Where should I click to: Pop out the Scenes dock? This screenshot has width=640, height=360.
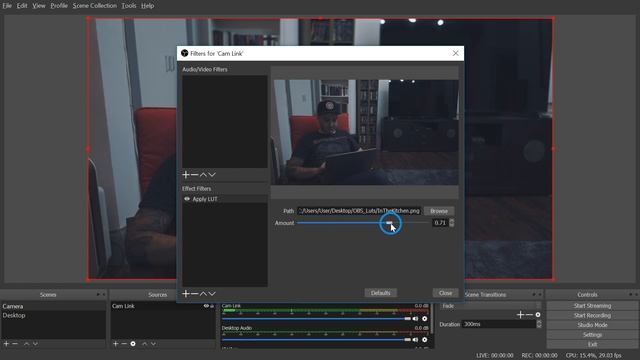(x=98, y=294)
